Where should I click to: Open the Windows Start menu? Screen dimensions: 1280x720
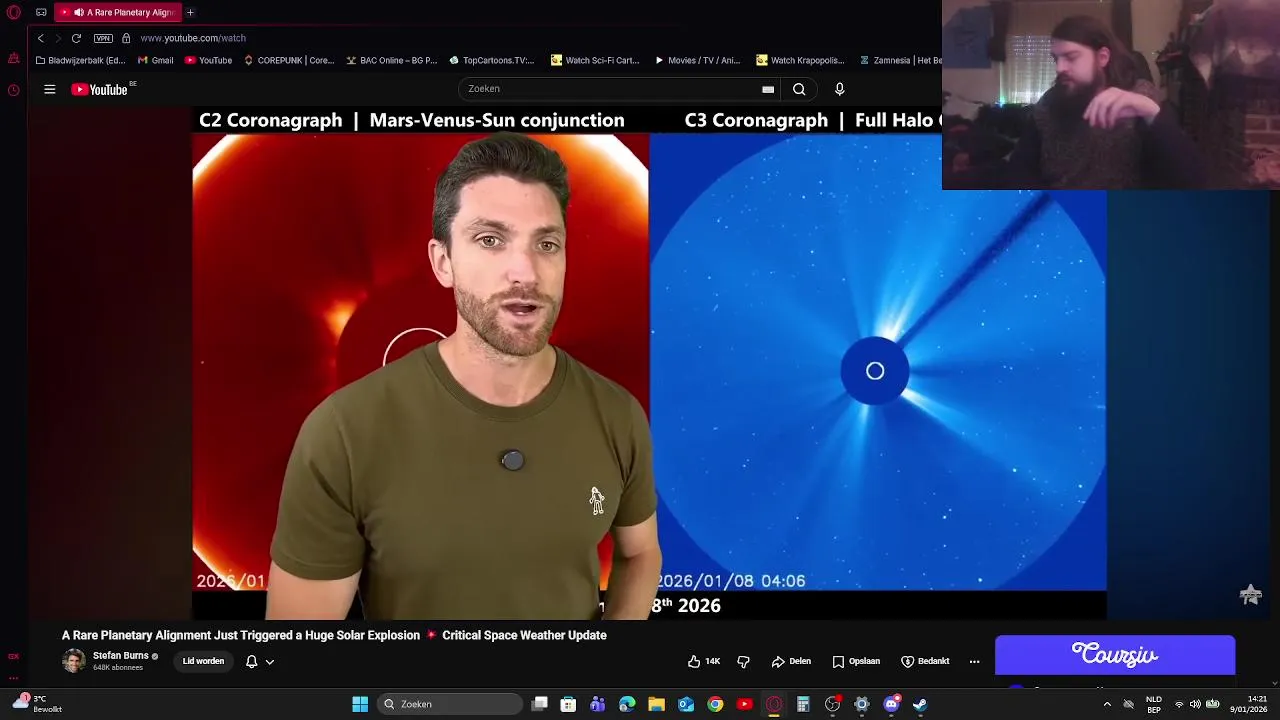click(360, 704)
